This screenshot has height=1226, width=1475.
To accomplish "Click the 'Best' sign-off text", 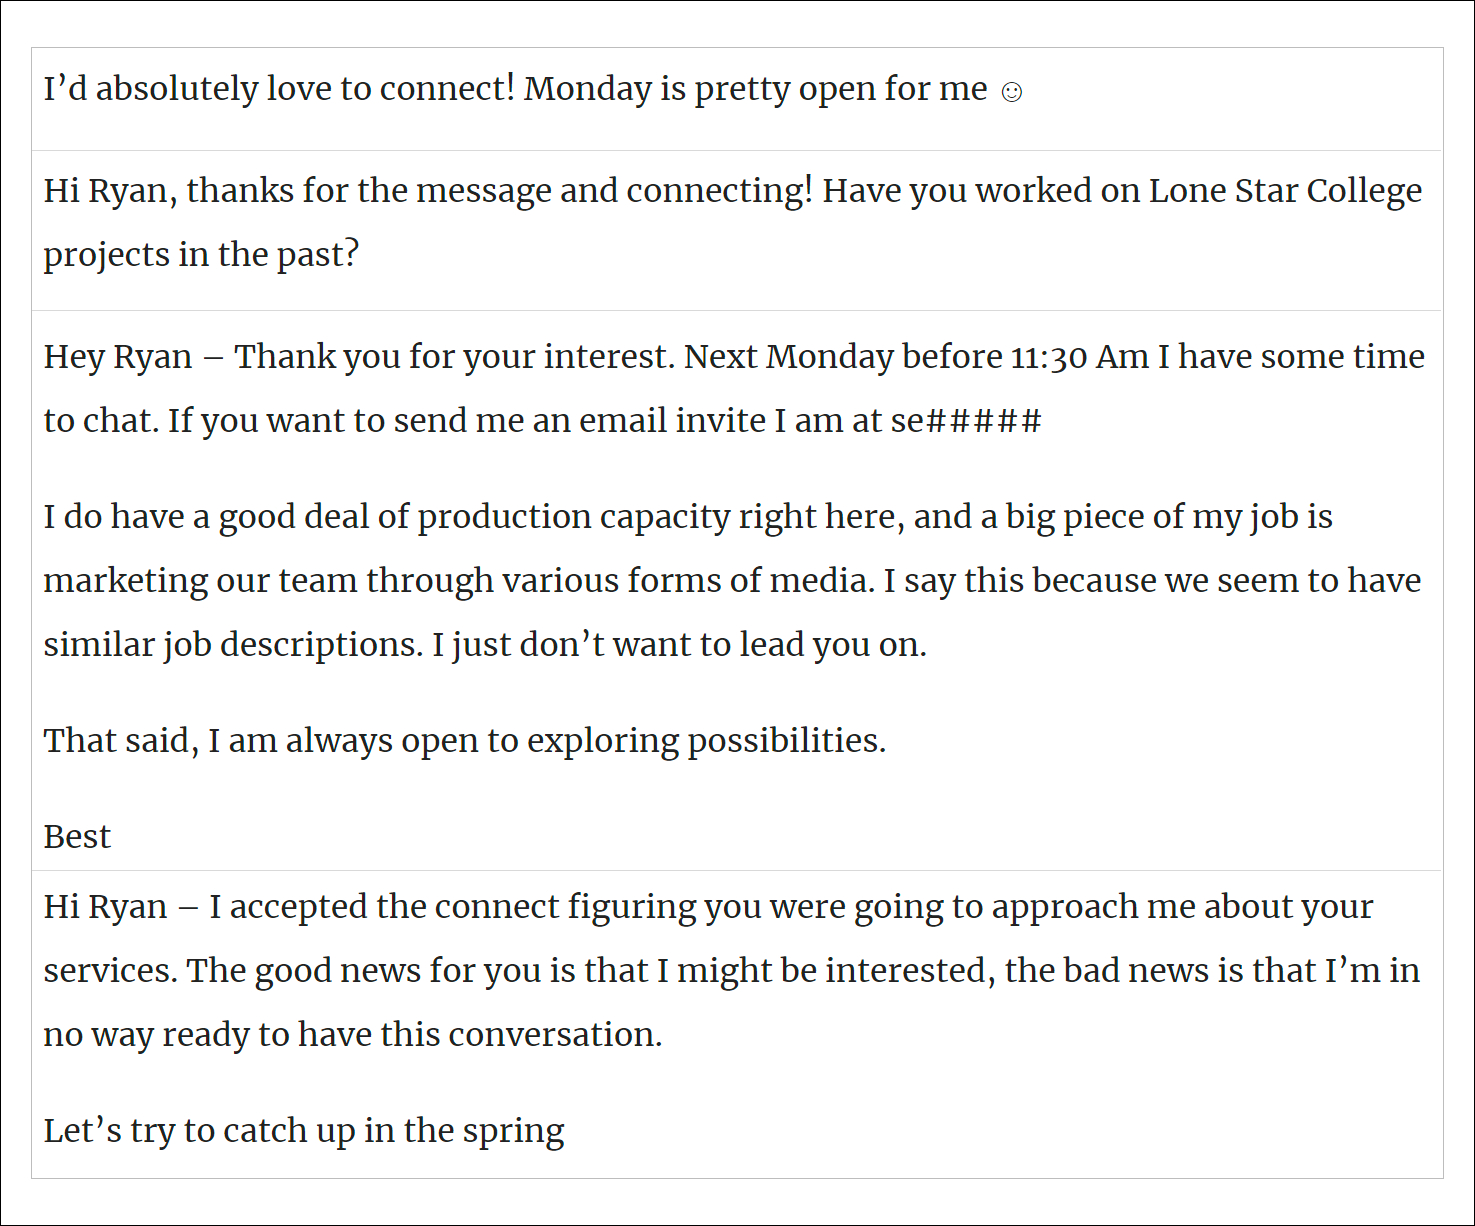I will pos(77,836).
